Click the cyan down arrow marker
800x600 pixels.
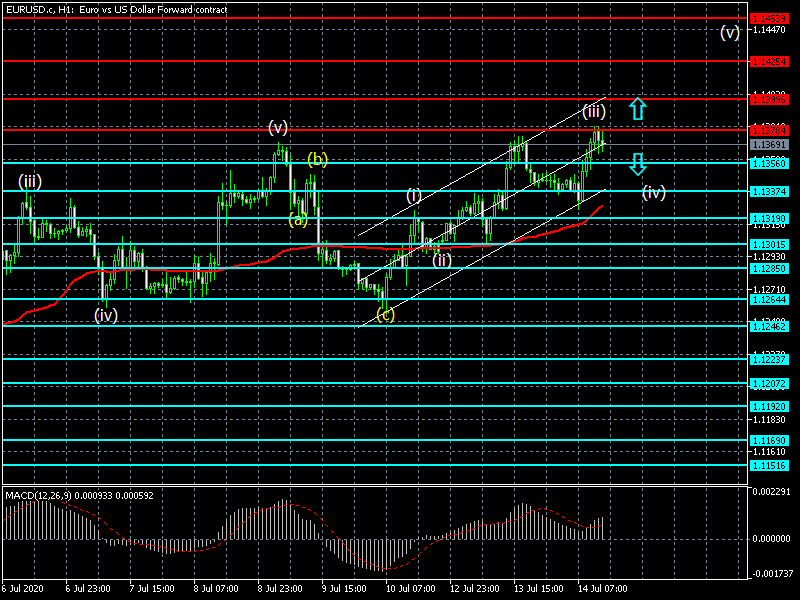pos(637,164)
